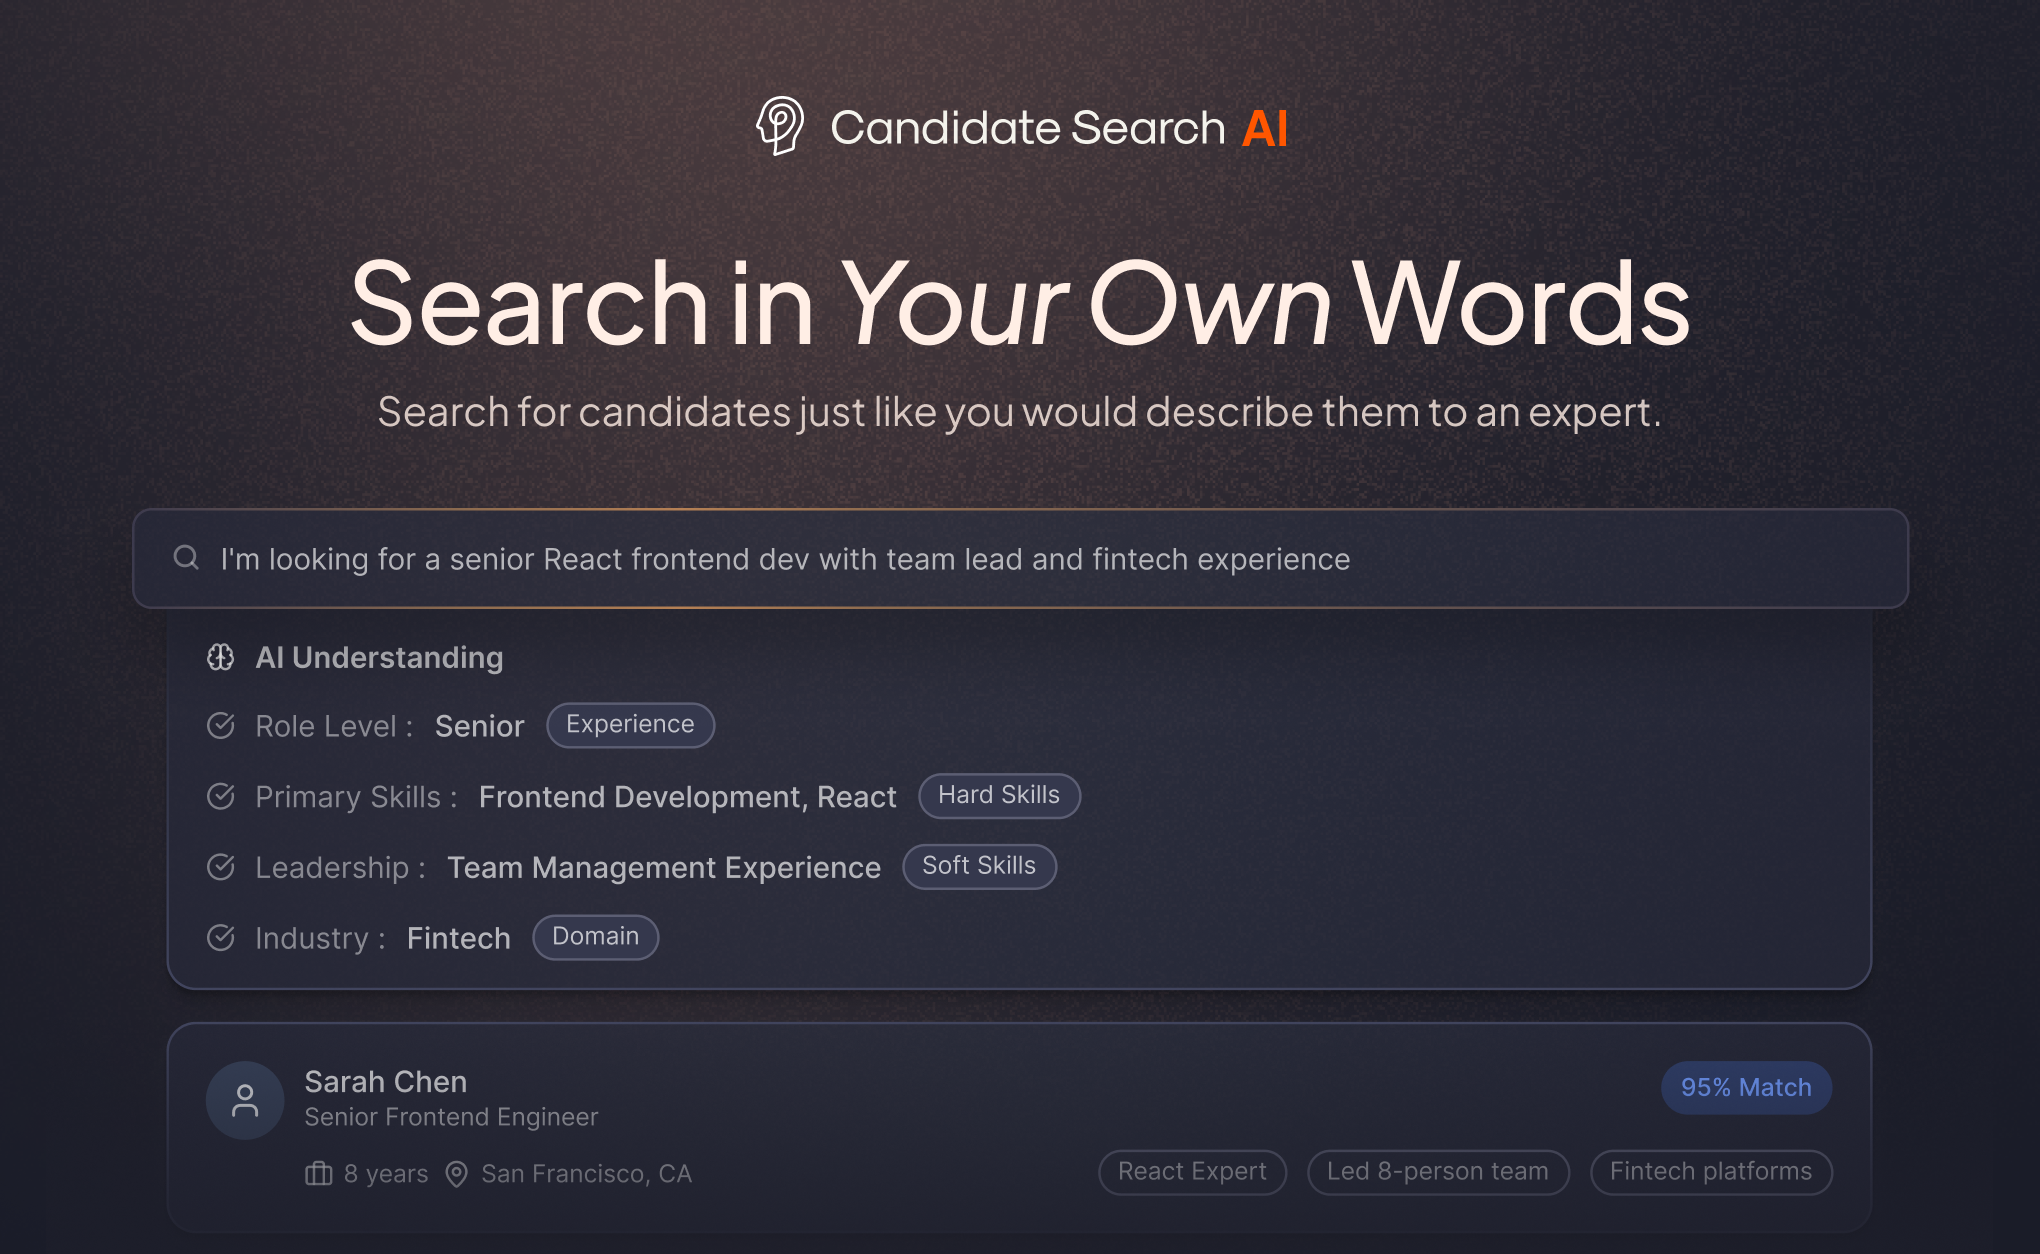Click the React Expert chip
The height and width of the screenshot is (1254, 2040).
point(1192,1172)
